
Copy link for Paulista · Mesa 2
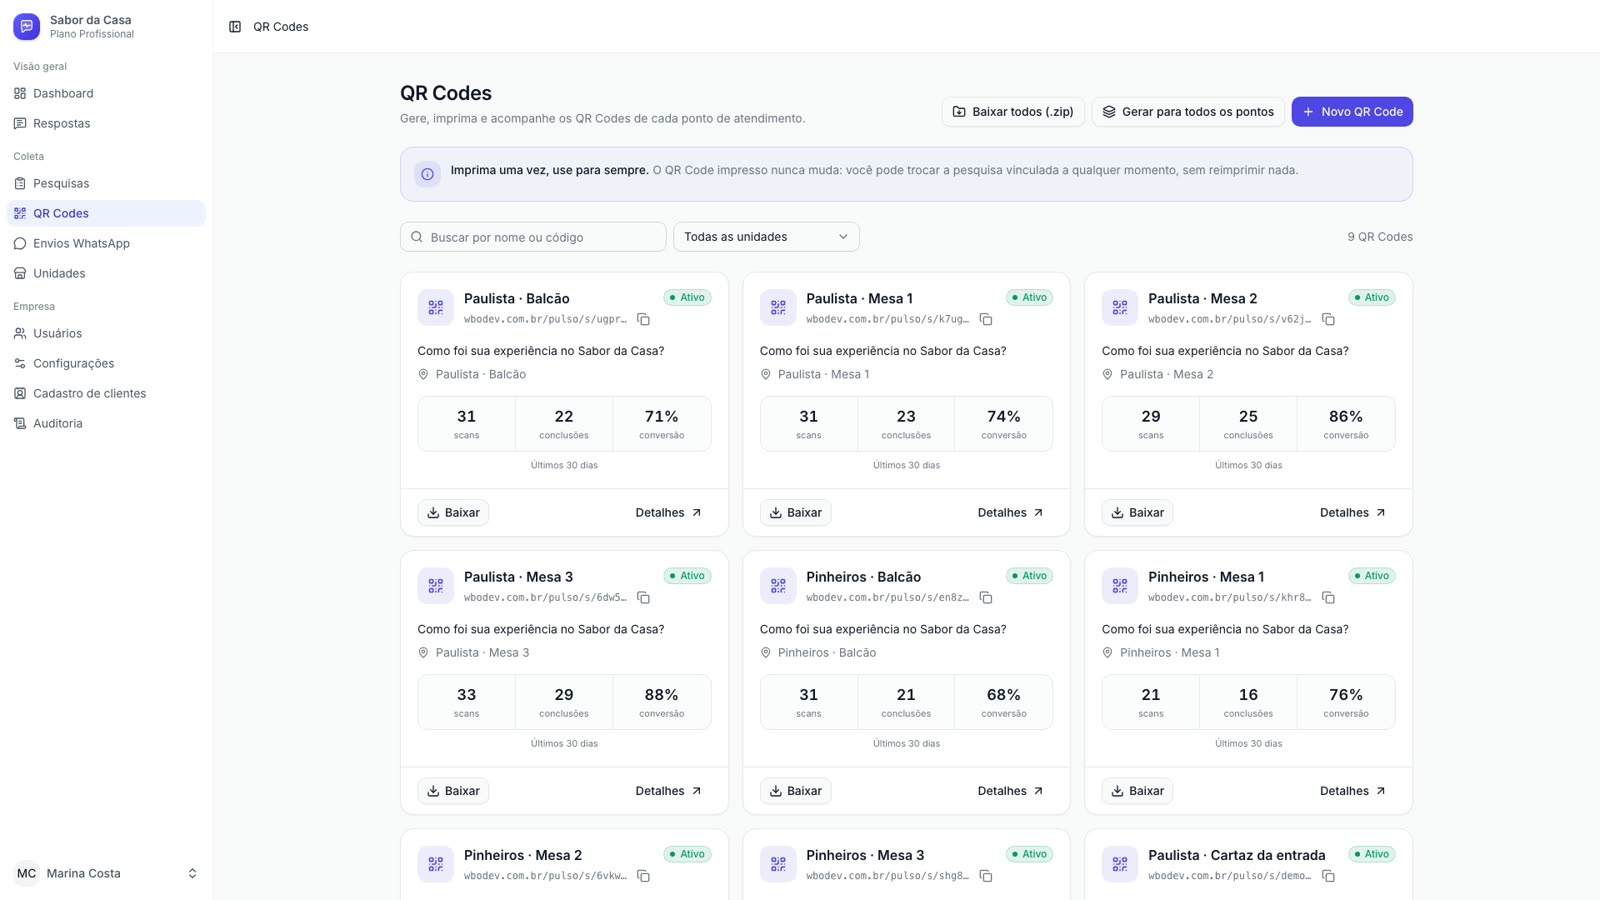click(1328, 320)
